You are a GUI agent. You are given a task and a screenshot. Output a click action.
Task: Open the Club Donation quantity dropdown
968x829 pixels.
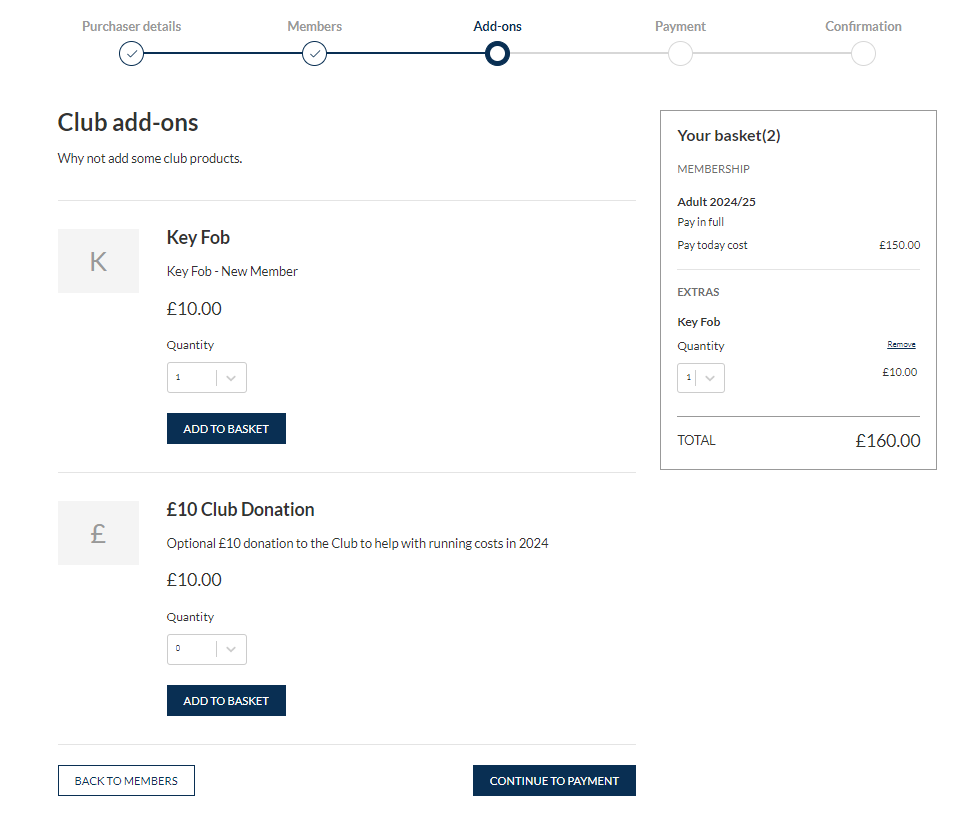click(x=207, y=649)
